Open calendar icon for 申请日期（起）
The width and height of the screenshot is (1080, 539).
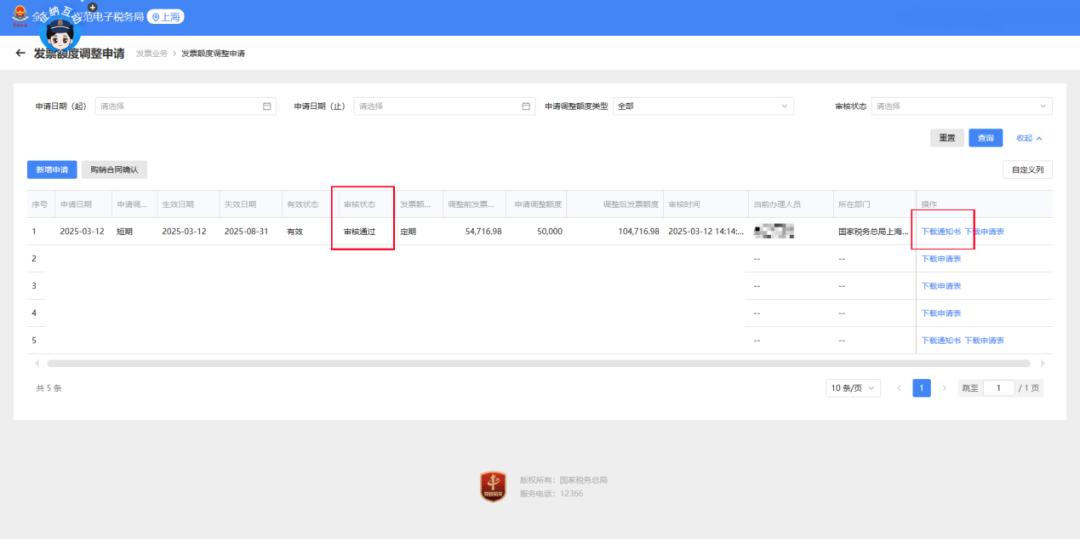click(267, 106)
